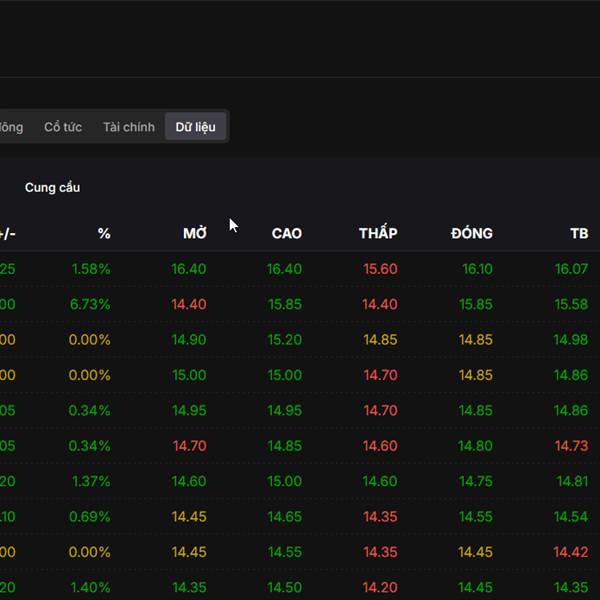Select the red 15.60 THẤP value
Screen dimensions: 600x600
tap(380, 269)
